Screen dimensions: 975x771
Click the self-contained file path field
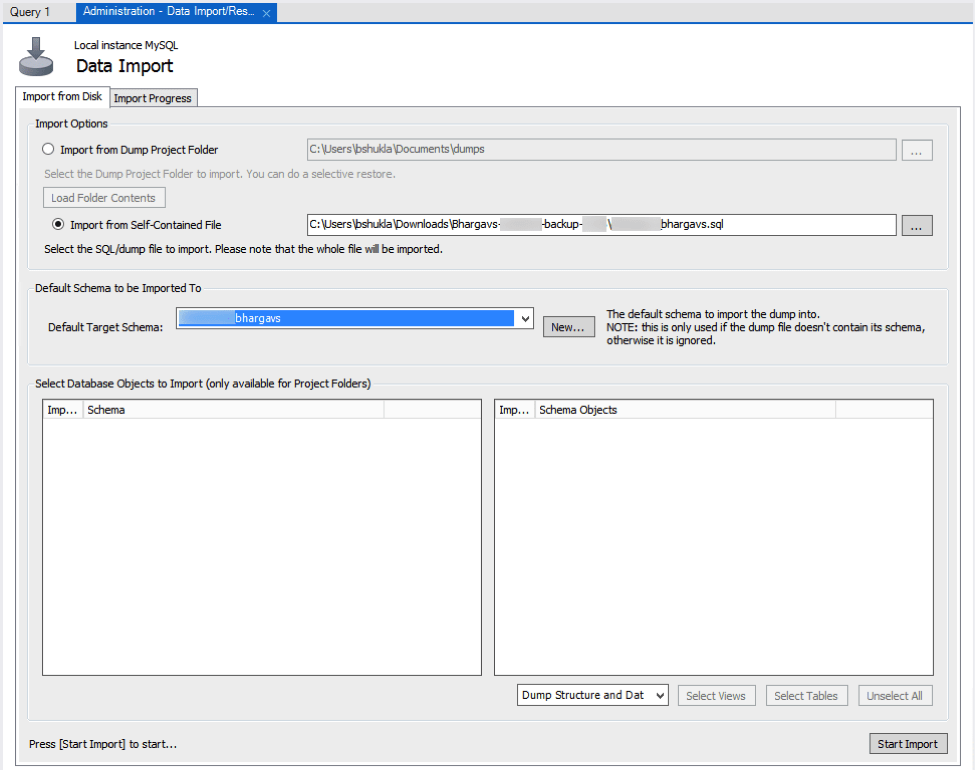point(600,225)
